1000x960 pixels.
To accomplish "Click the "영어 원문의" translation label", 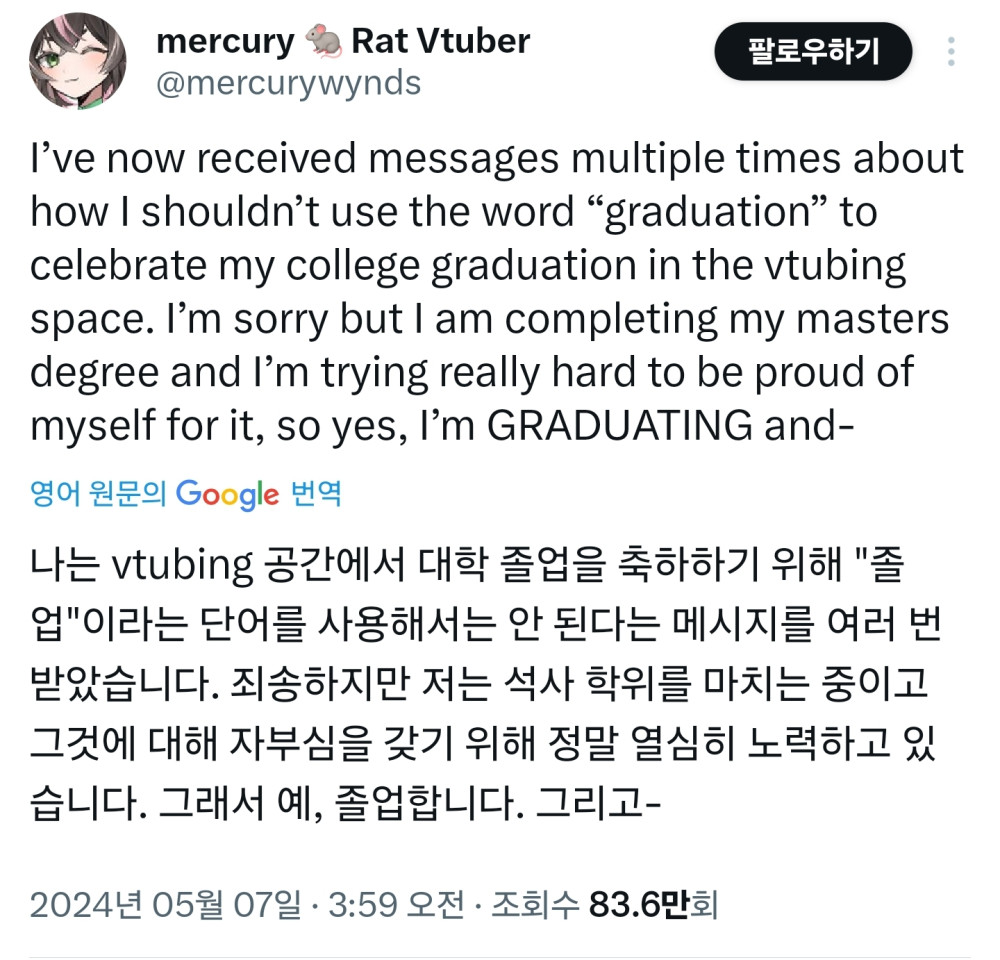I will click(99, 494).
